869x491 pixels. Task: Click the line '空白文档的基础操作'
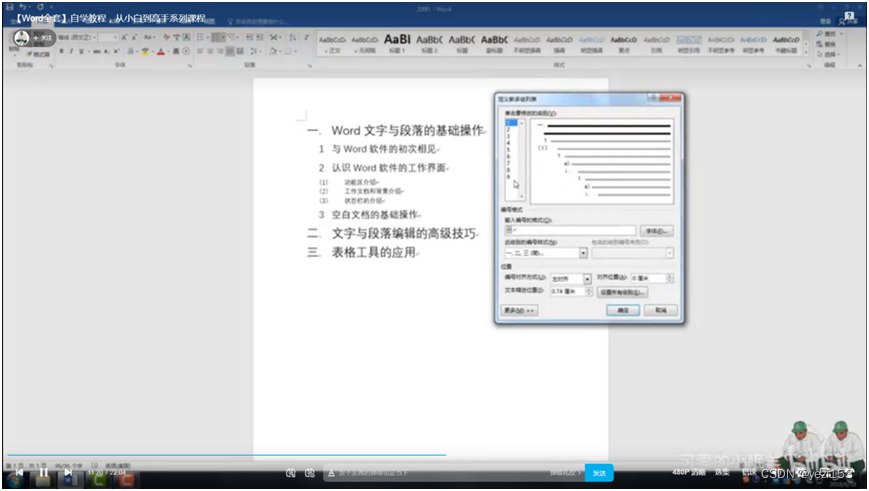tap(375, 214)
